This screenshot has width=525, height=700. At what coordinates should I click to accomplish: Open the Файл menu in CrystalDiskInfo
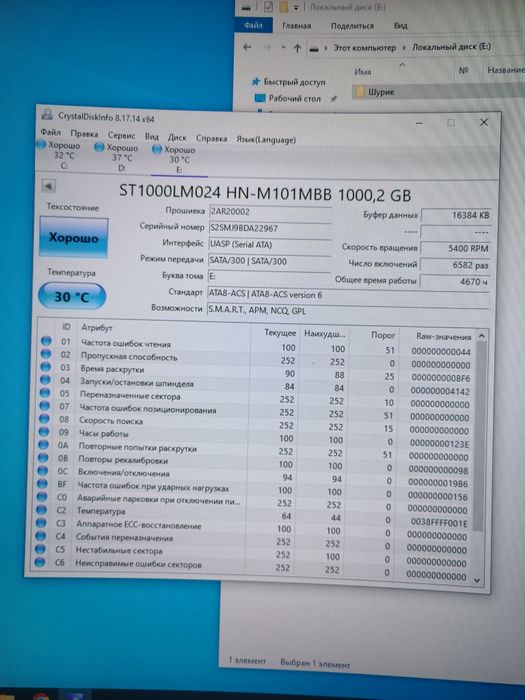[x=50, y=132]
